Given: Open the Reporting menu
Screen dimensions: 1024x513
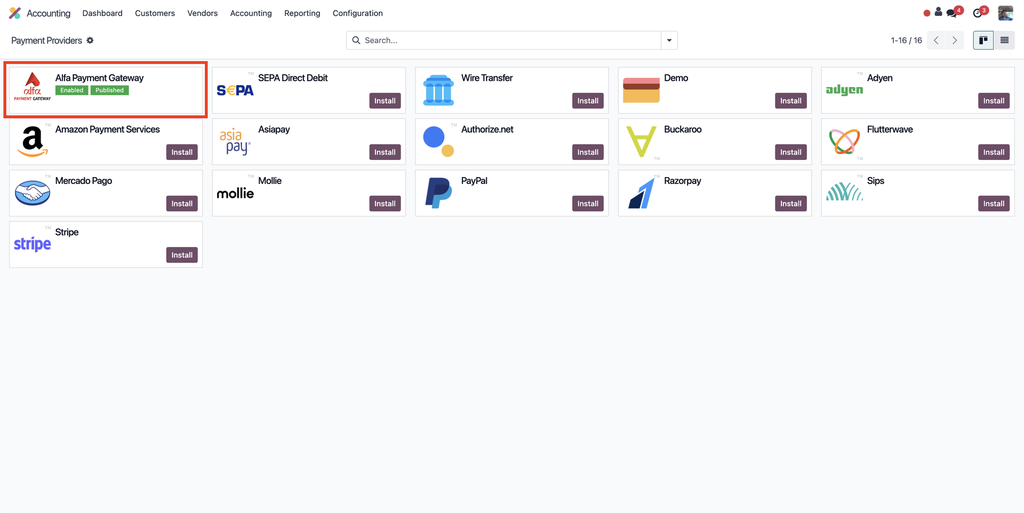Looking at the screenshot, I should tap(302, 13).
